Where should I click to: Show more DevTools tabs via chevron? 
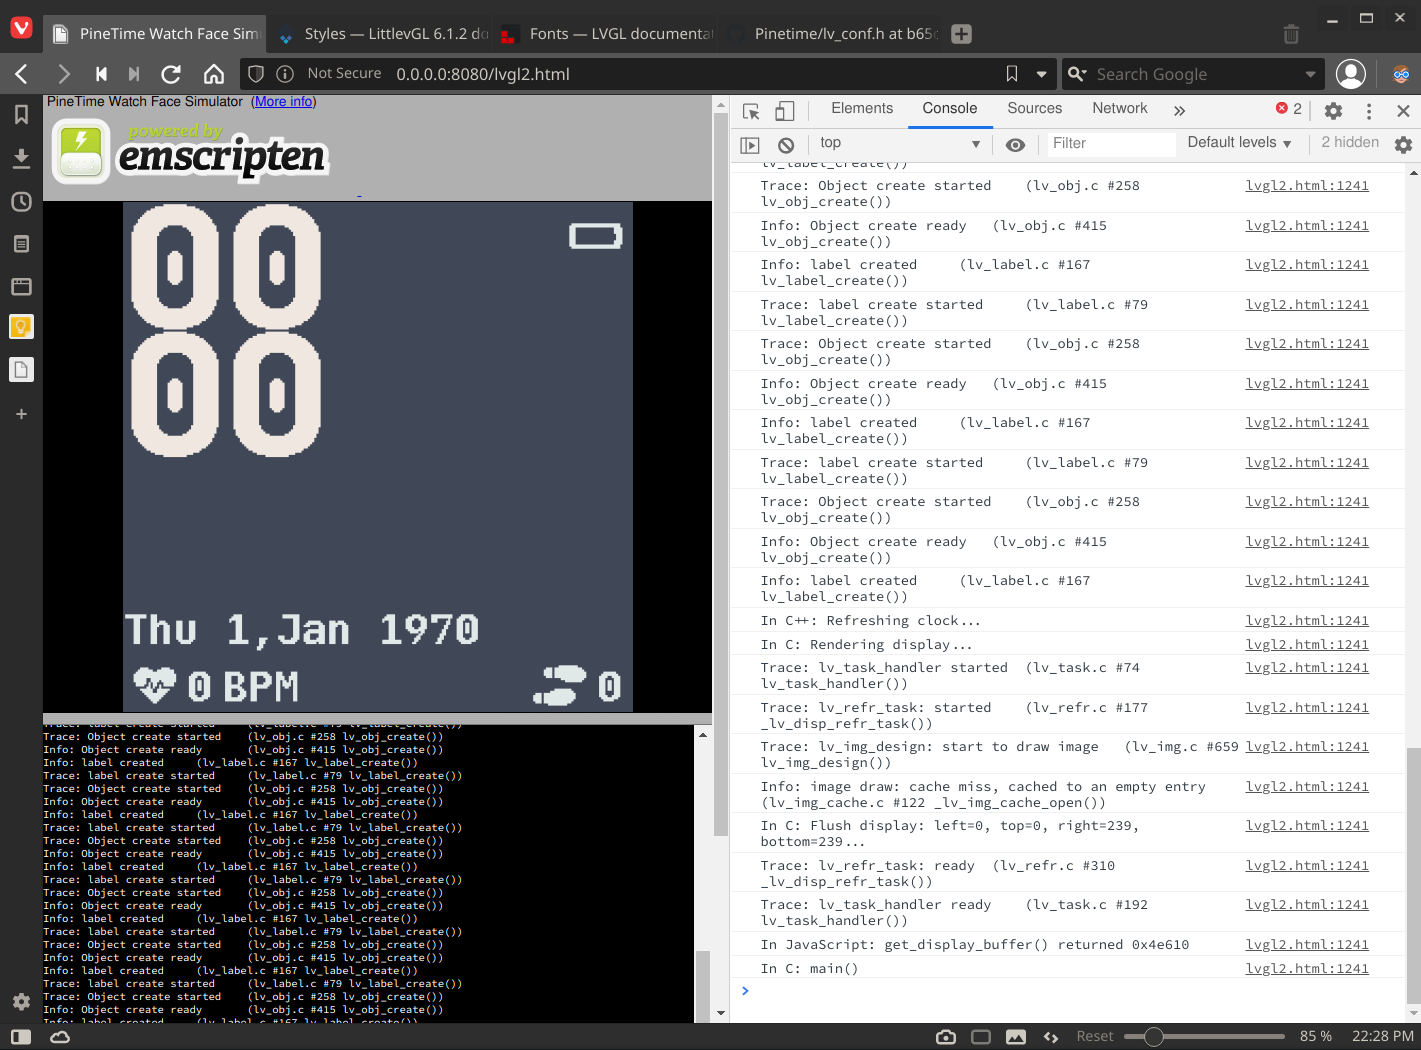tap(1179, 111)
